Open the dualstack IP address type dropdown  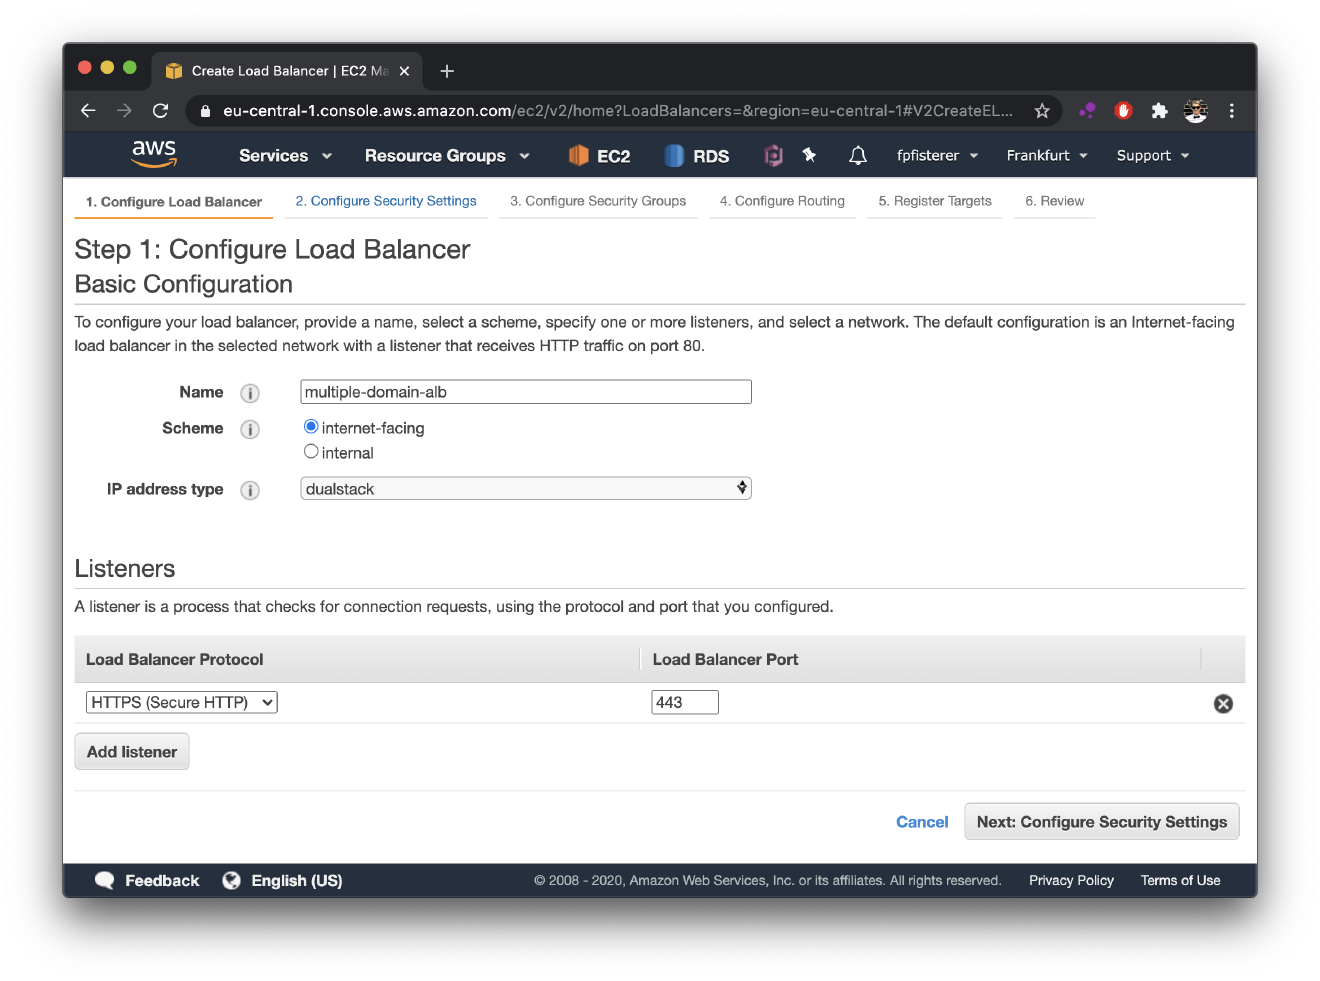(525, 488)
